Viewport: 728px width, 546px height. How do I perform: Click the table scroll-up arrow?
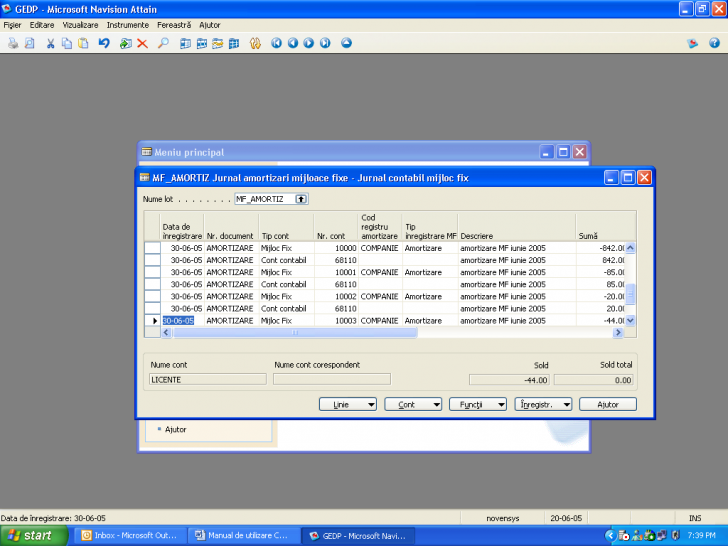pyautogui.click(x=630, y=248)
